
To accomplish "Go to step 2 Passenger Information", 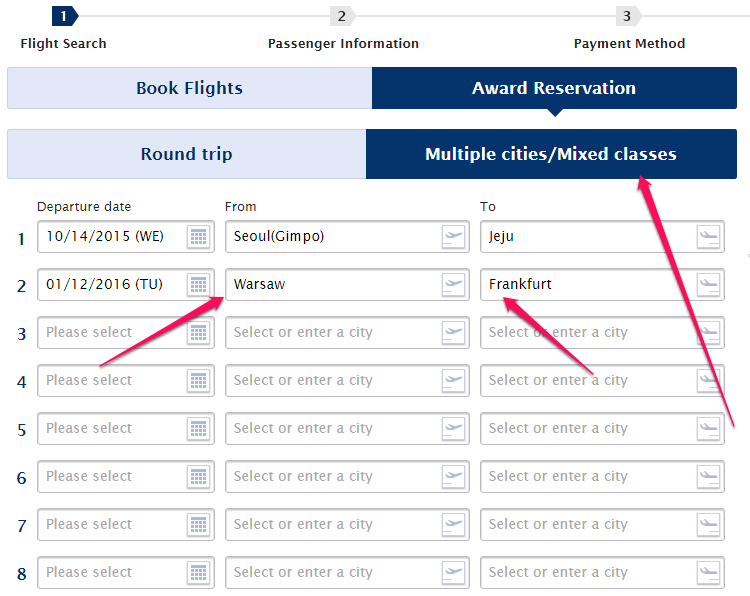I will point(343,29).
